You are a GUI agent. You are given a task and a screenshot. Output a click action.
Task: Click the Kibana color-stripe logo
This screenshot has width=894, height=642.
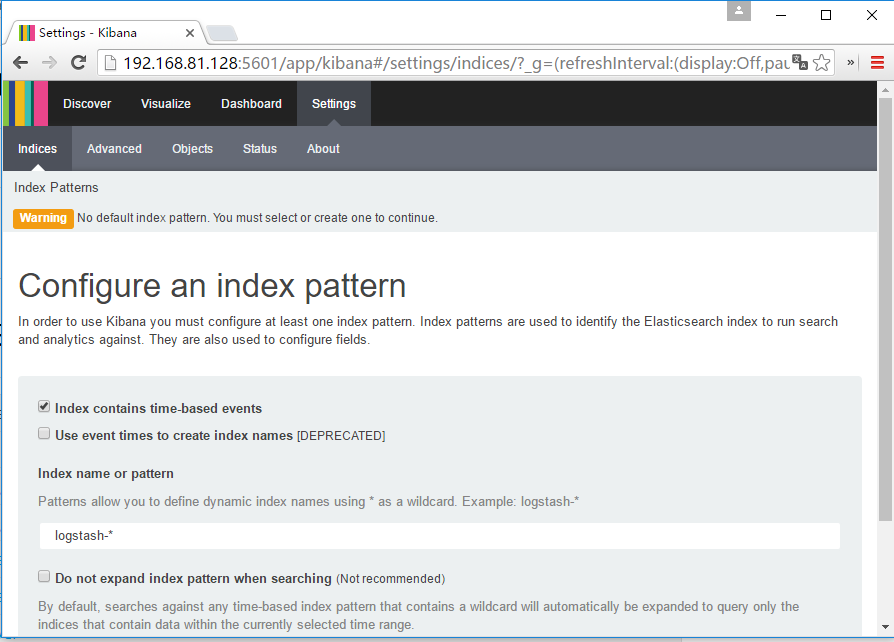[26, 103]
